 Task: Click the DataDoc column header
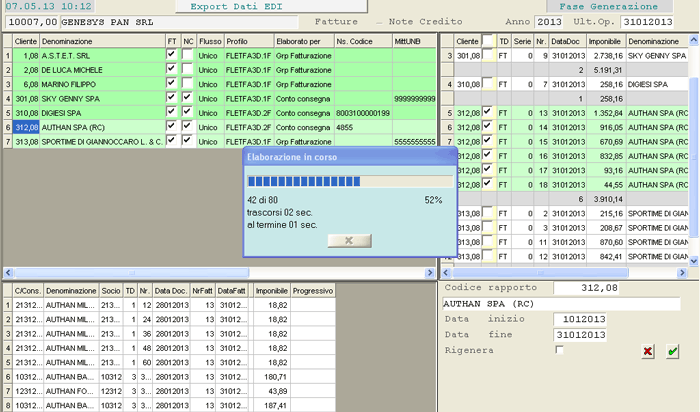tap(568, 41)
